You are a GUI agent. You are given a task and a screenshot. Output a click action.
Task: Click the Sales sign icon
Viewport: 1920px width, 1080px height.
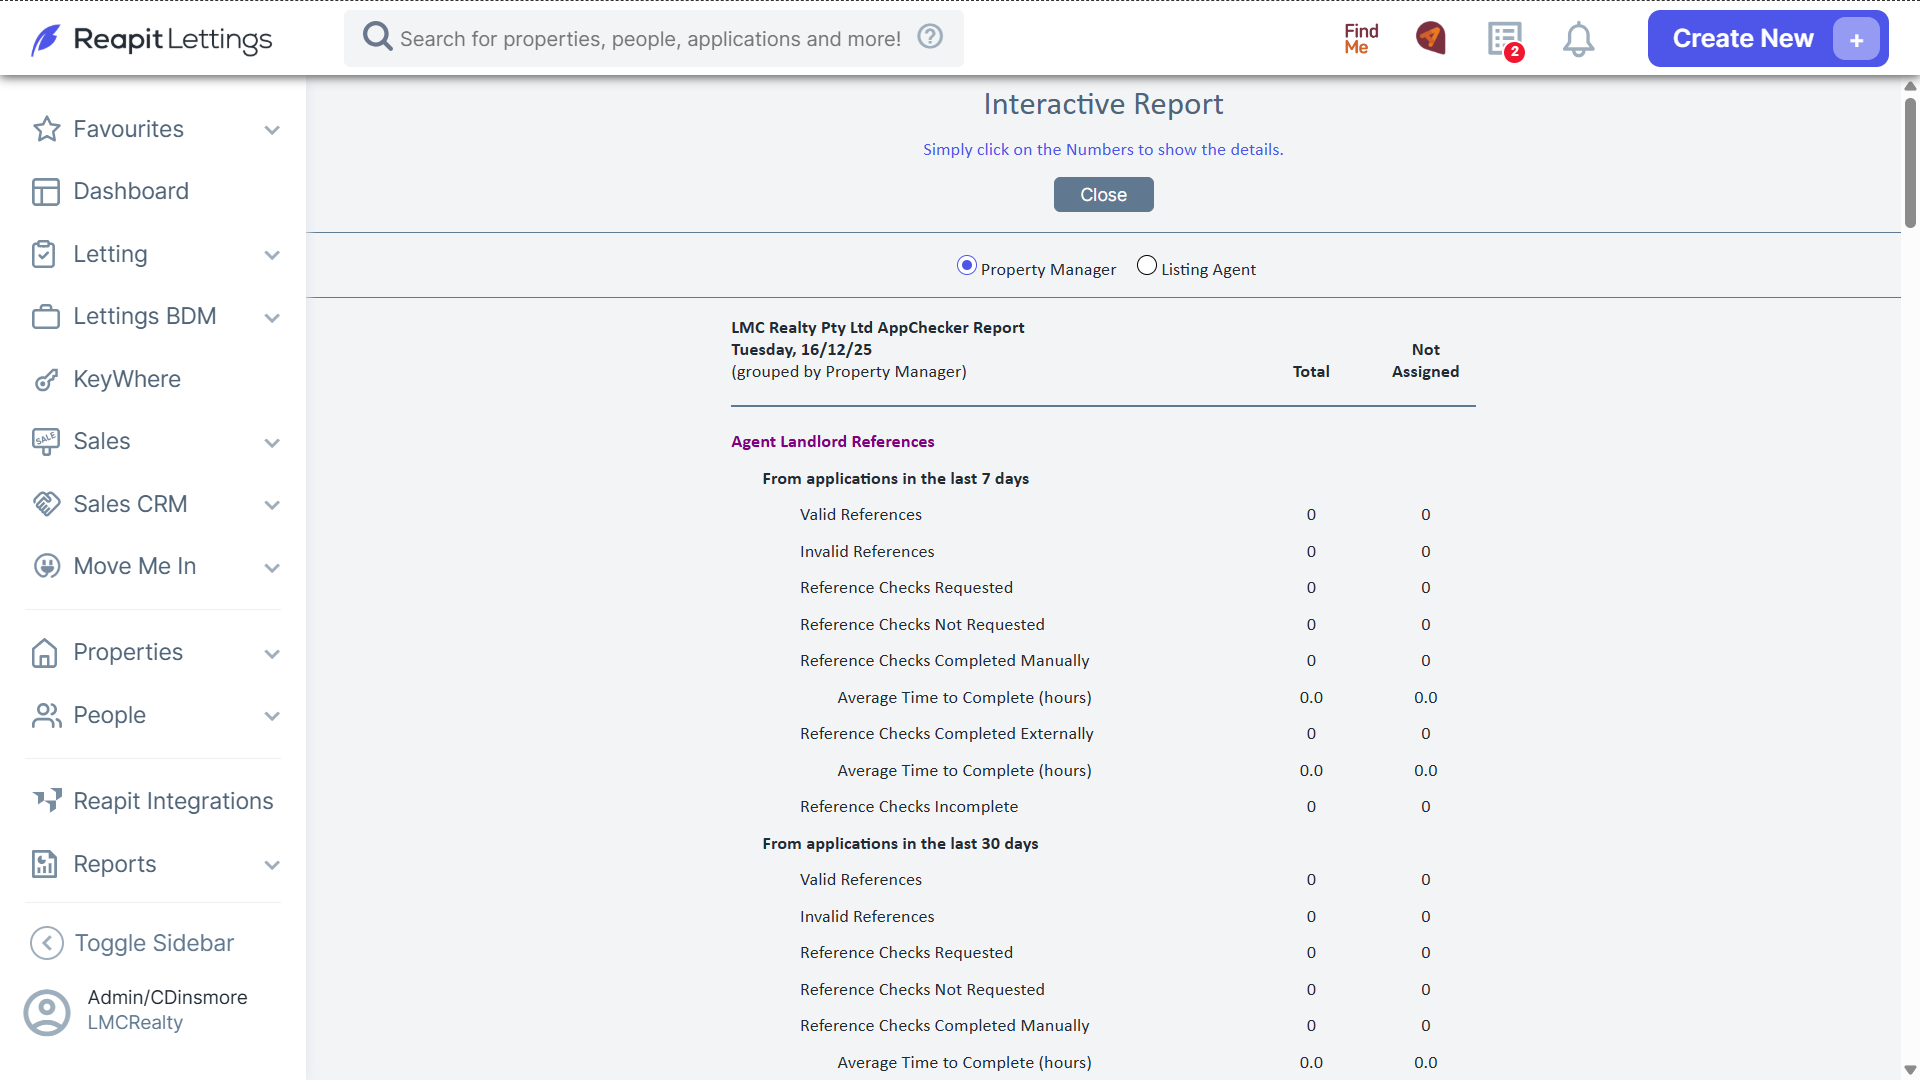46,441
